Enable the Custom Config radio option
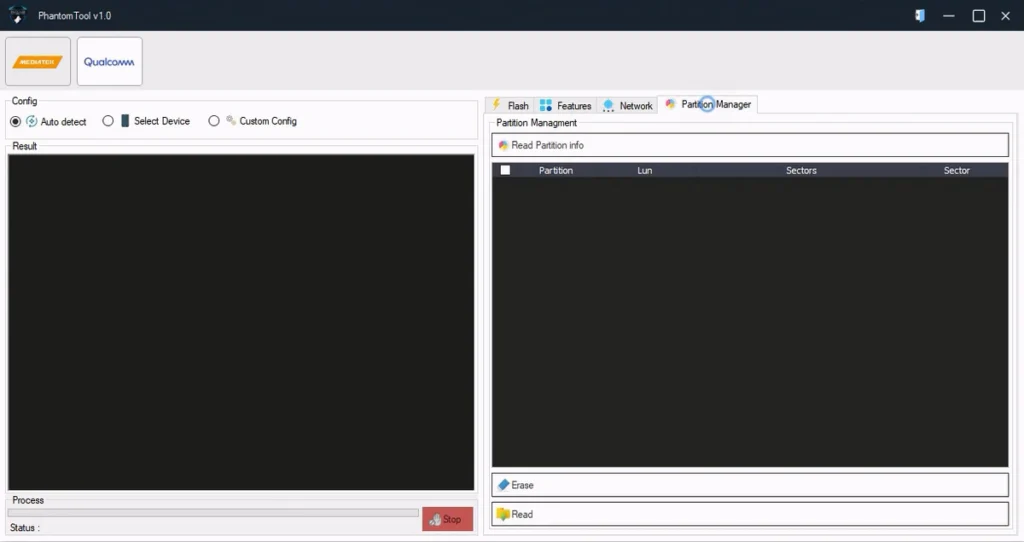1024x542 pixels. click(214, 121)
